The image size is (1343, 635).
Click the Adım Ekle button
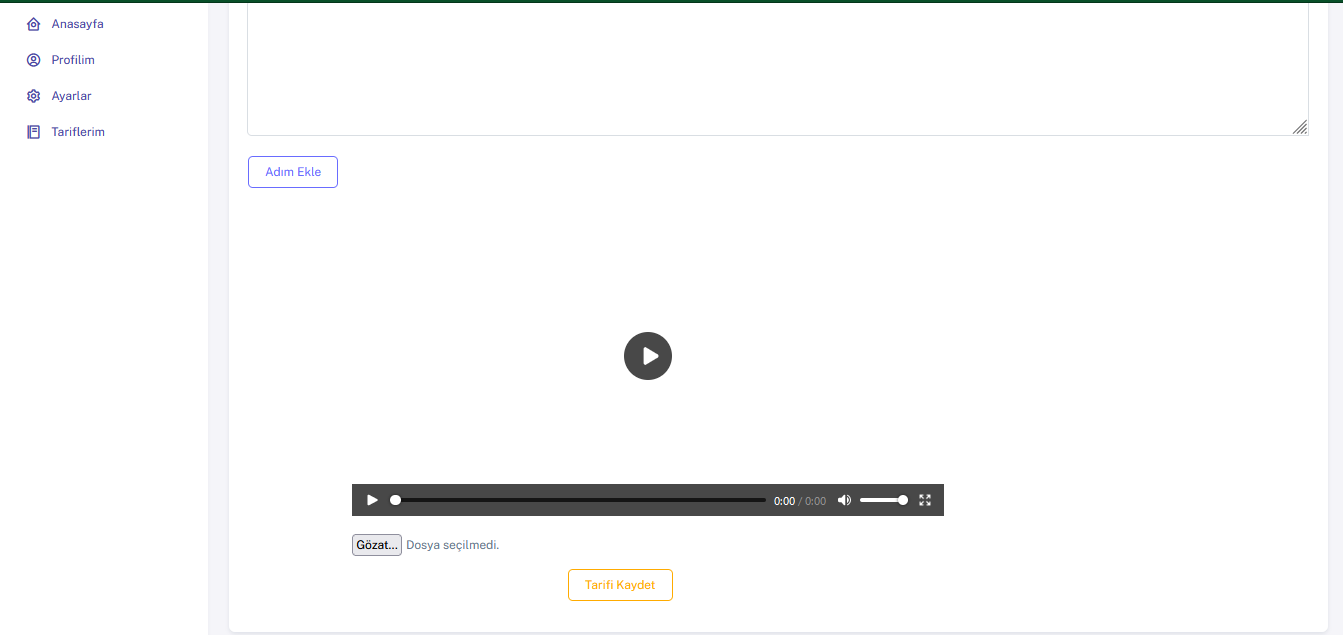pyautogui.click(x=292, y=171)
